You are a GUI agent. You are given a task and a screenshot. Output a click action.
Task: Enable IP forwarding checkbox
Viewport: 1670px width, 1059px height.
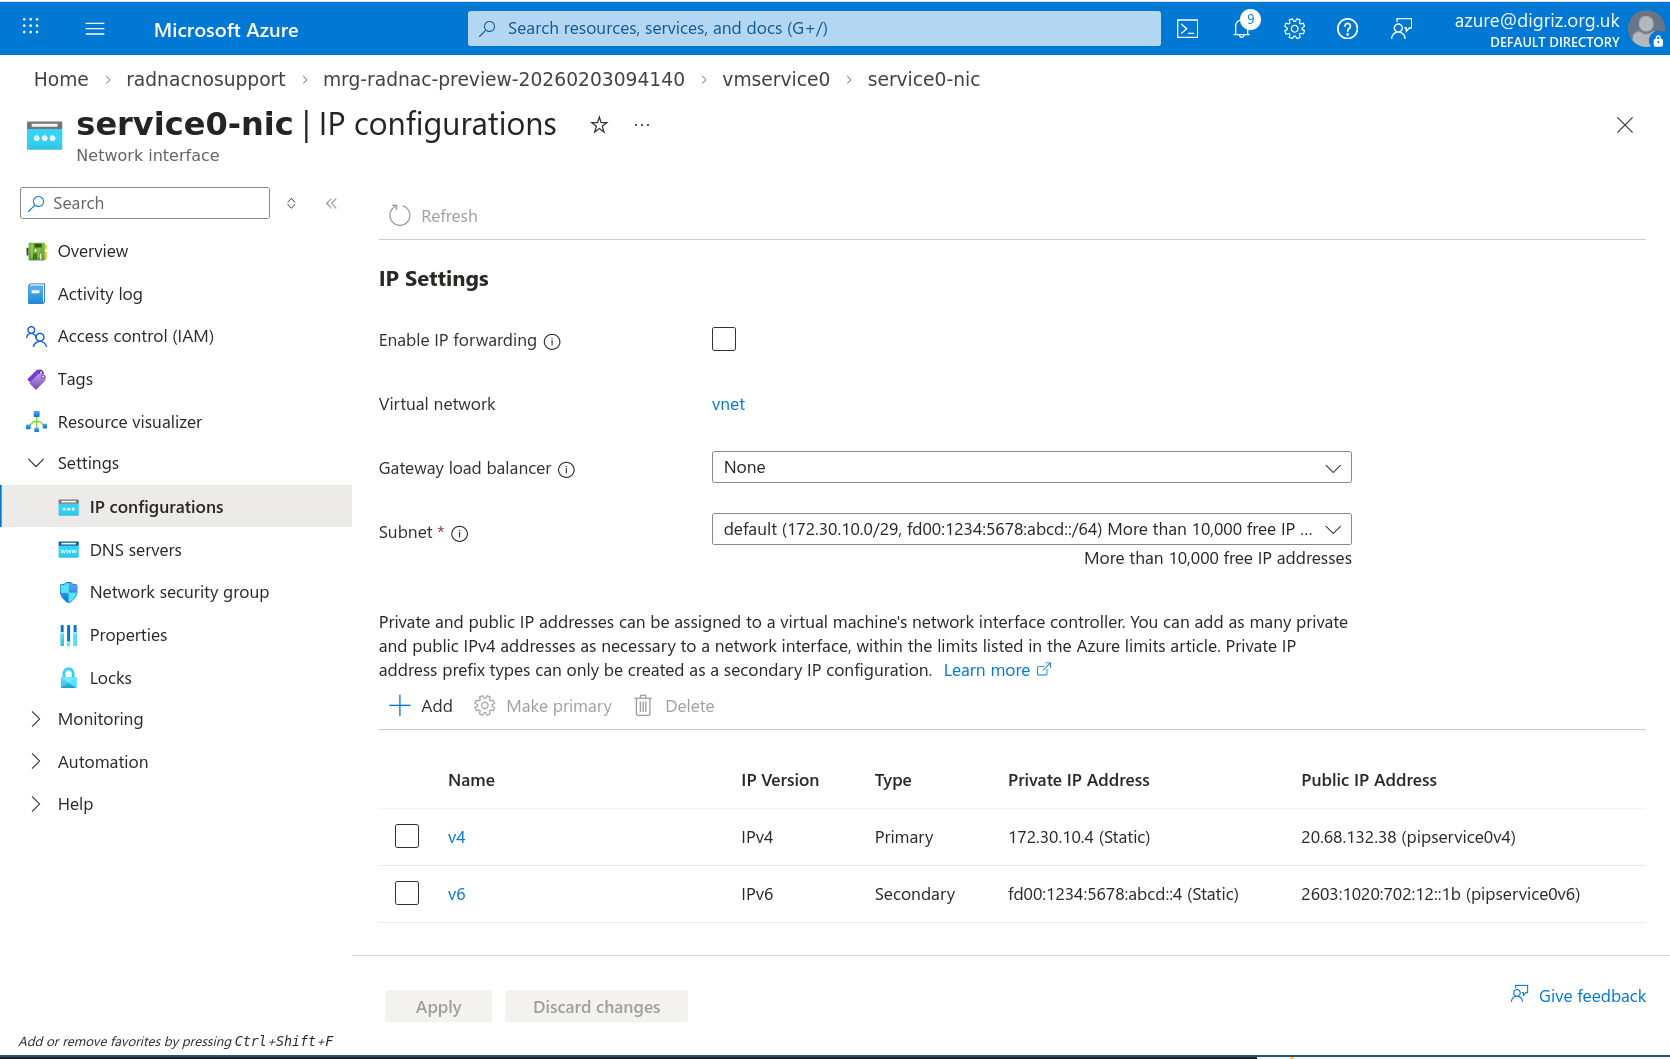[724, 339]
